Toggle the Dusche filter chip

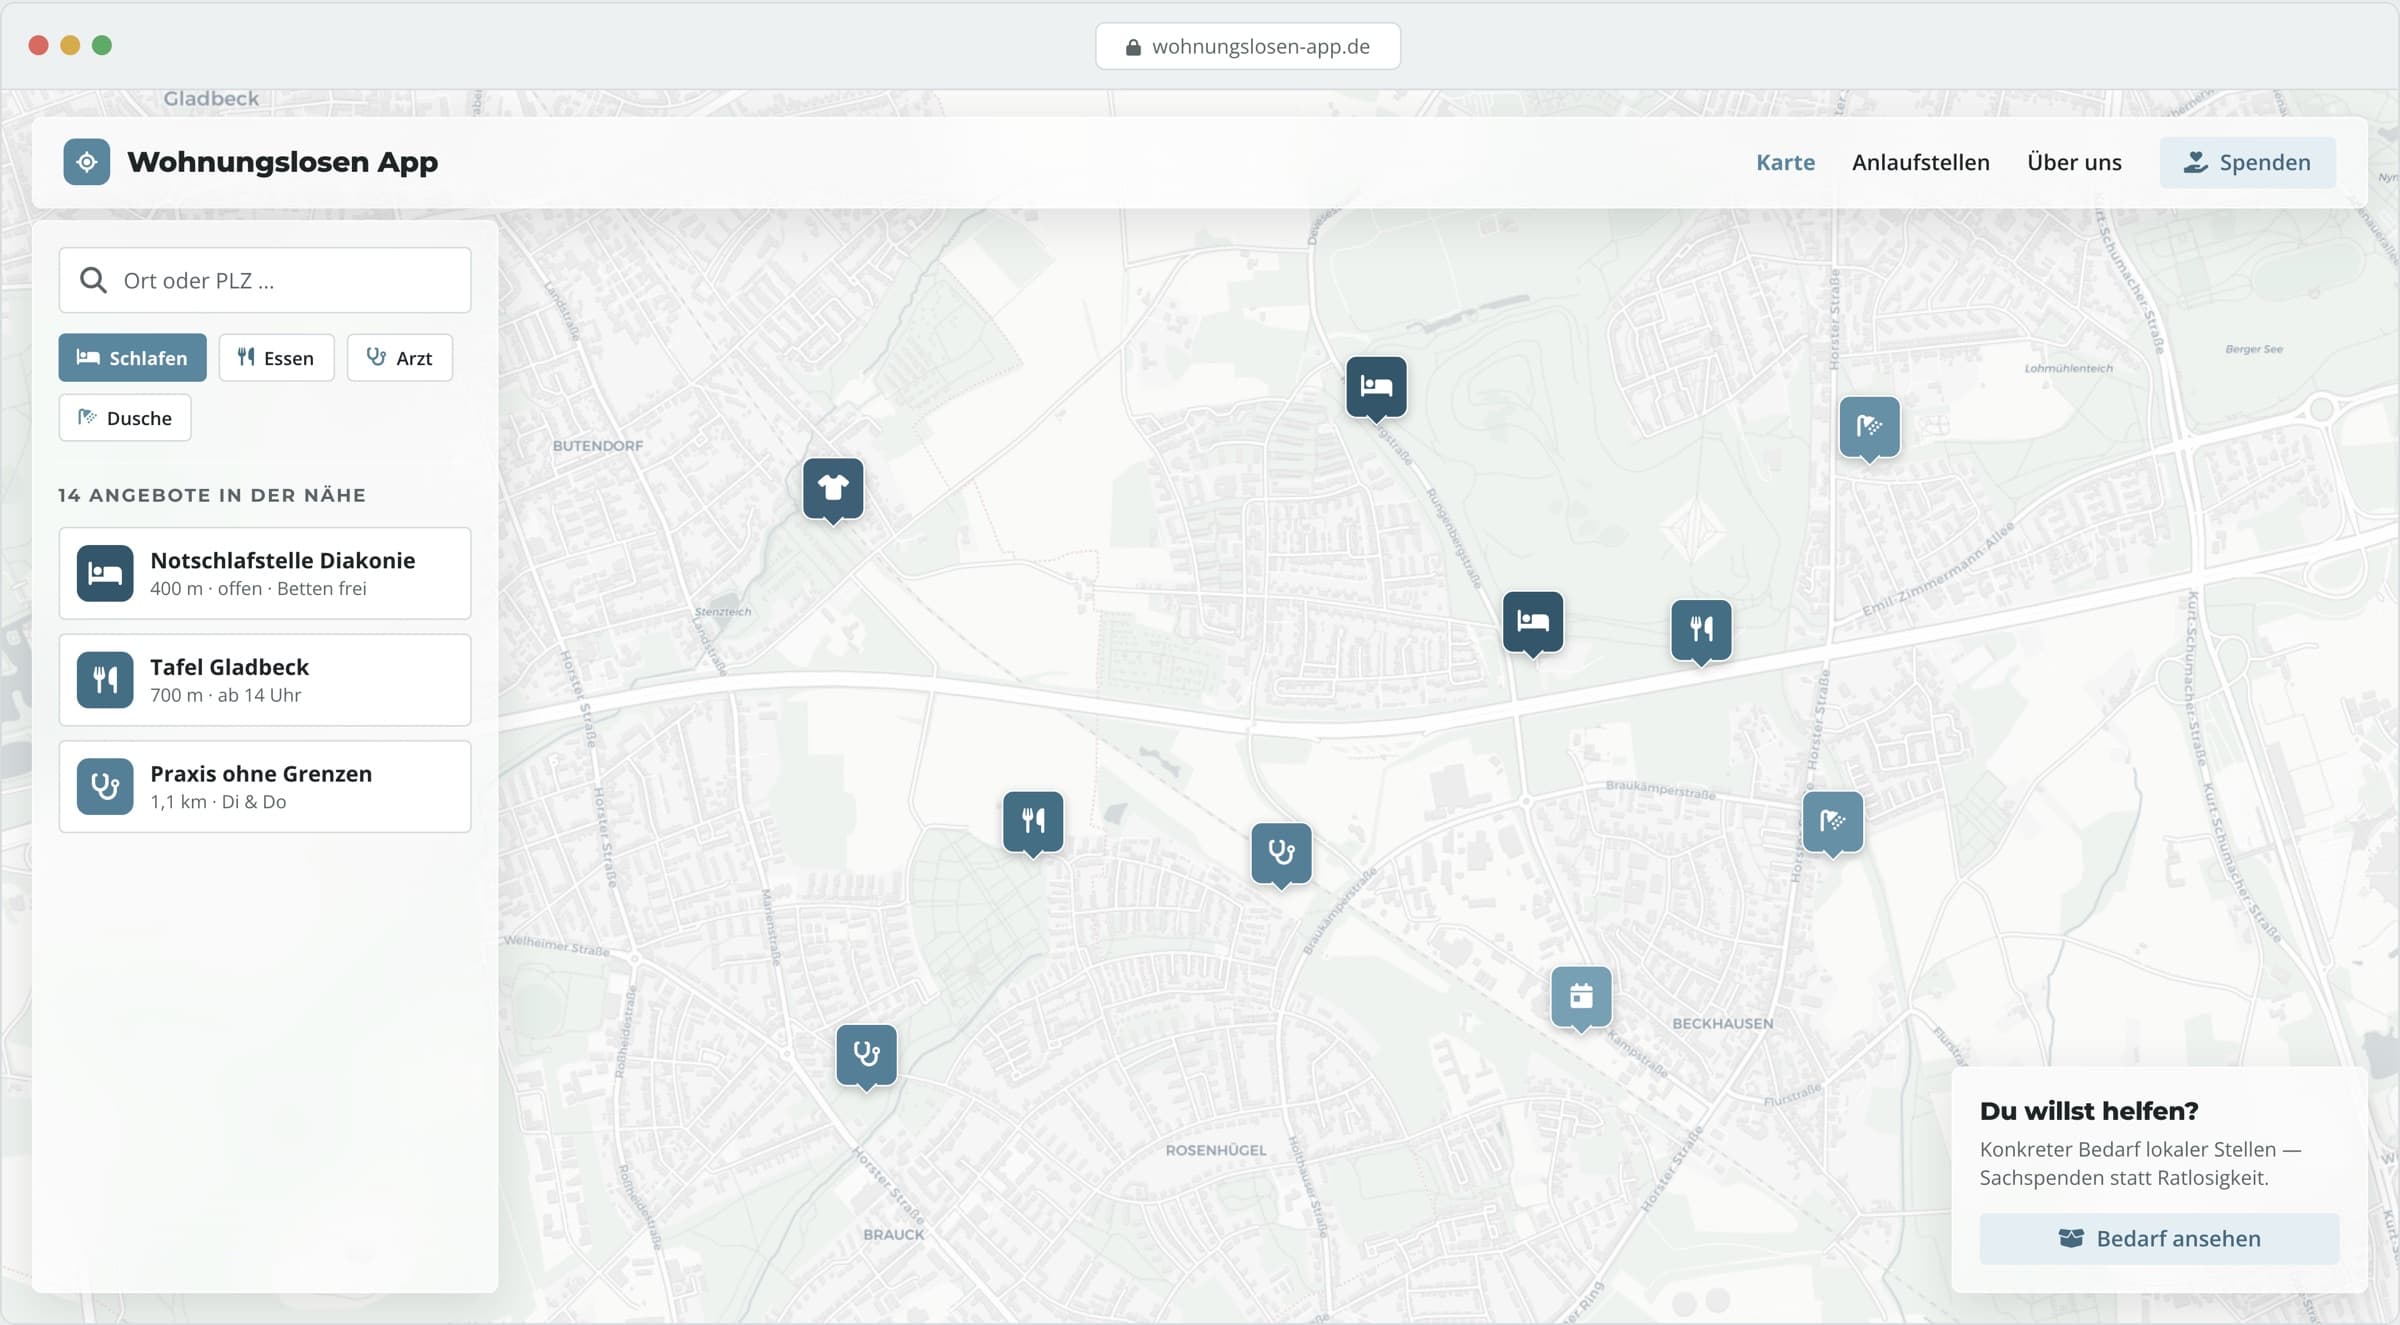[125, 418]
